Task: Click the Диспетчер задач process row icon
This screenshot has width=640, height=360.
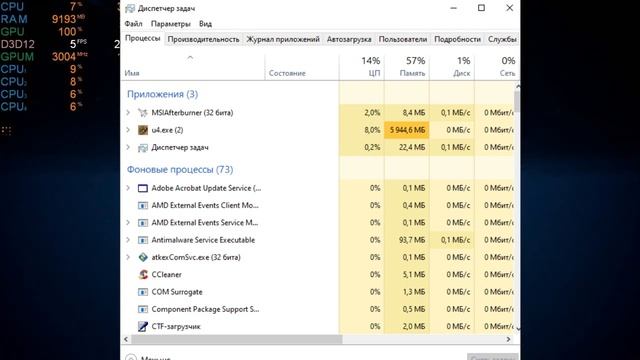Action: click(142, 148)
